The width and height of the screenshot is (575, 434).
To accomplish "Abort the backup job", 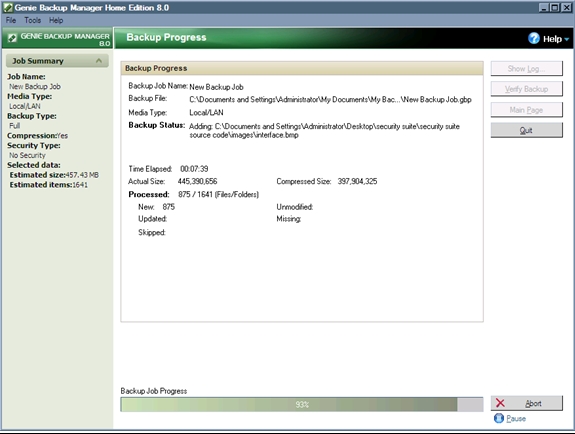I will coord(526,403).
